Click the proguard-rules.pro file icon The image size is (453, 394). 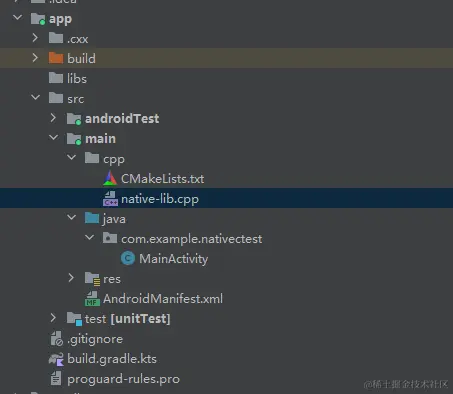[56, 379]
